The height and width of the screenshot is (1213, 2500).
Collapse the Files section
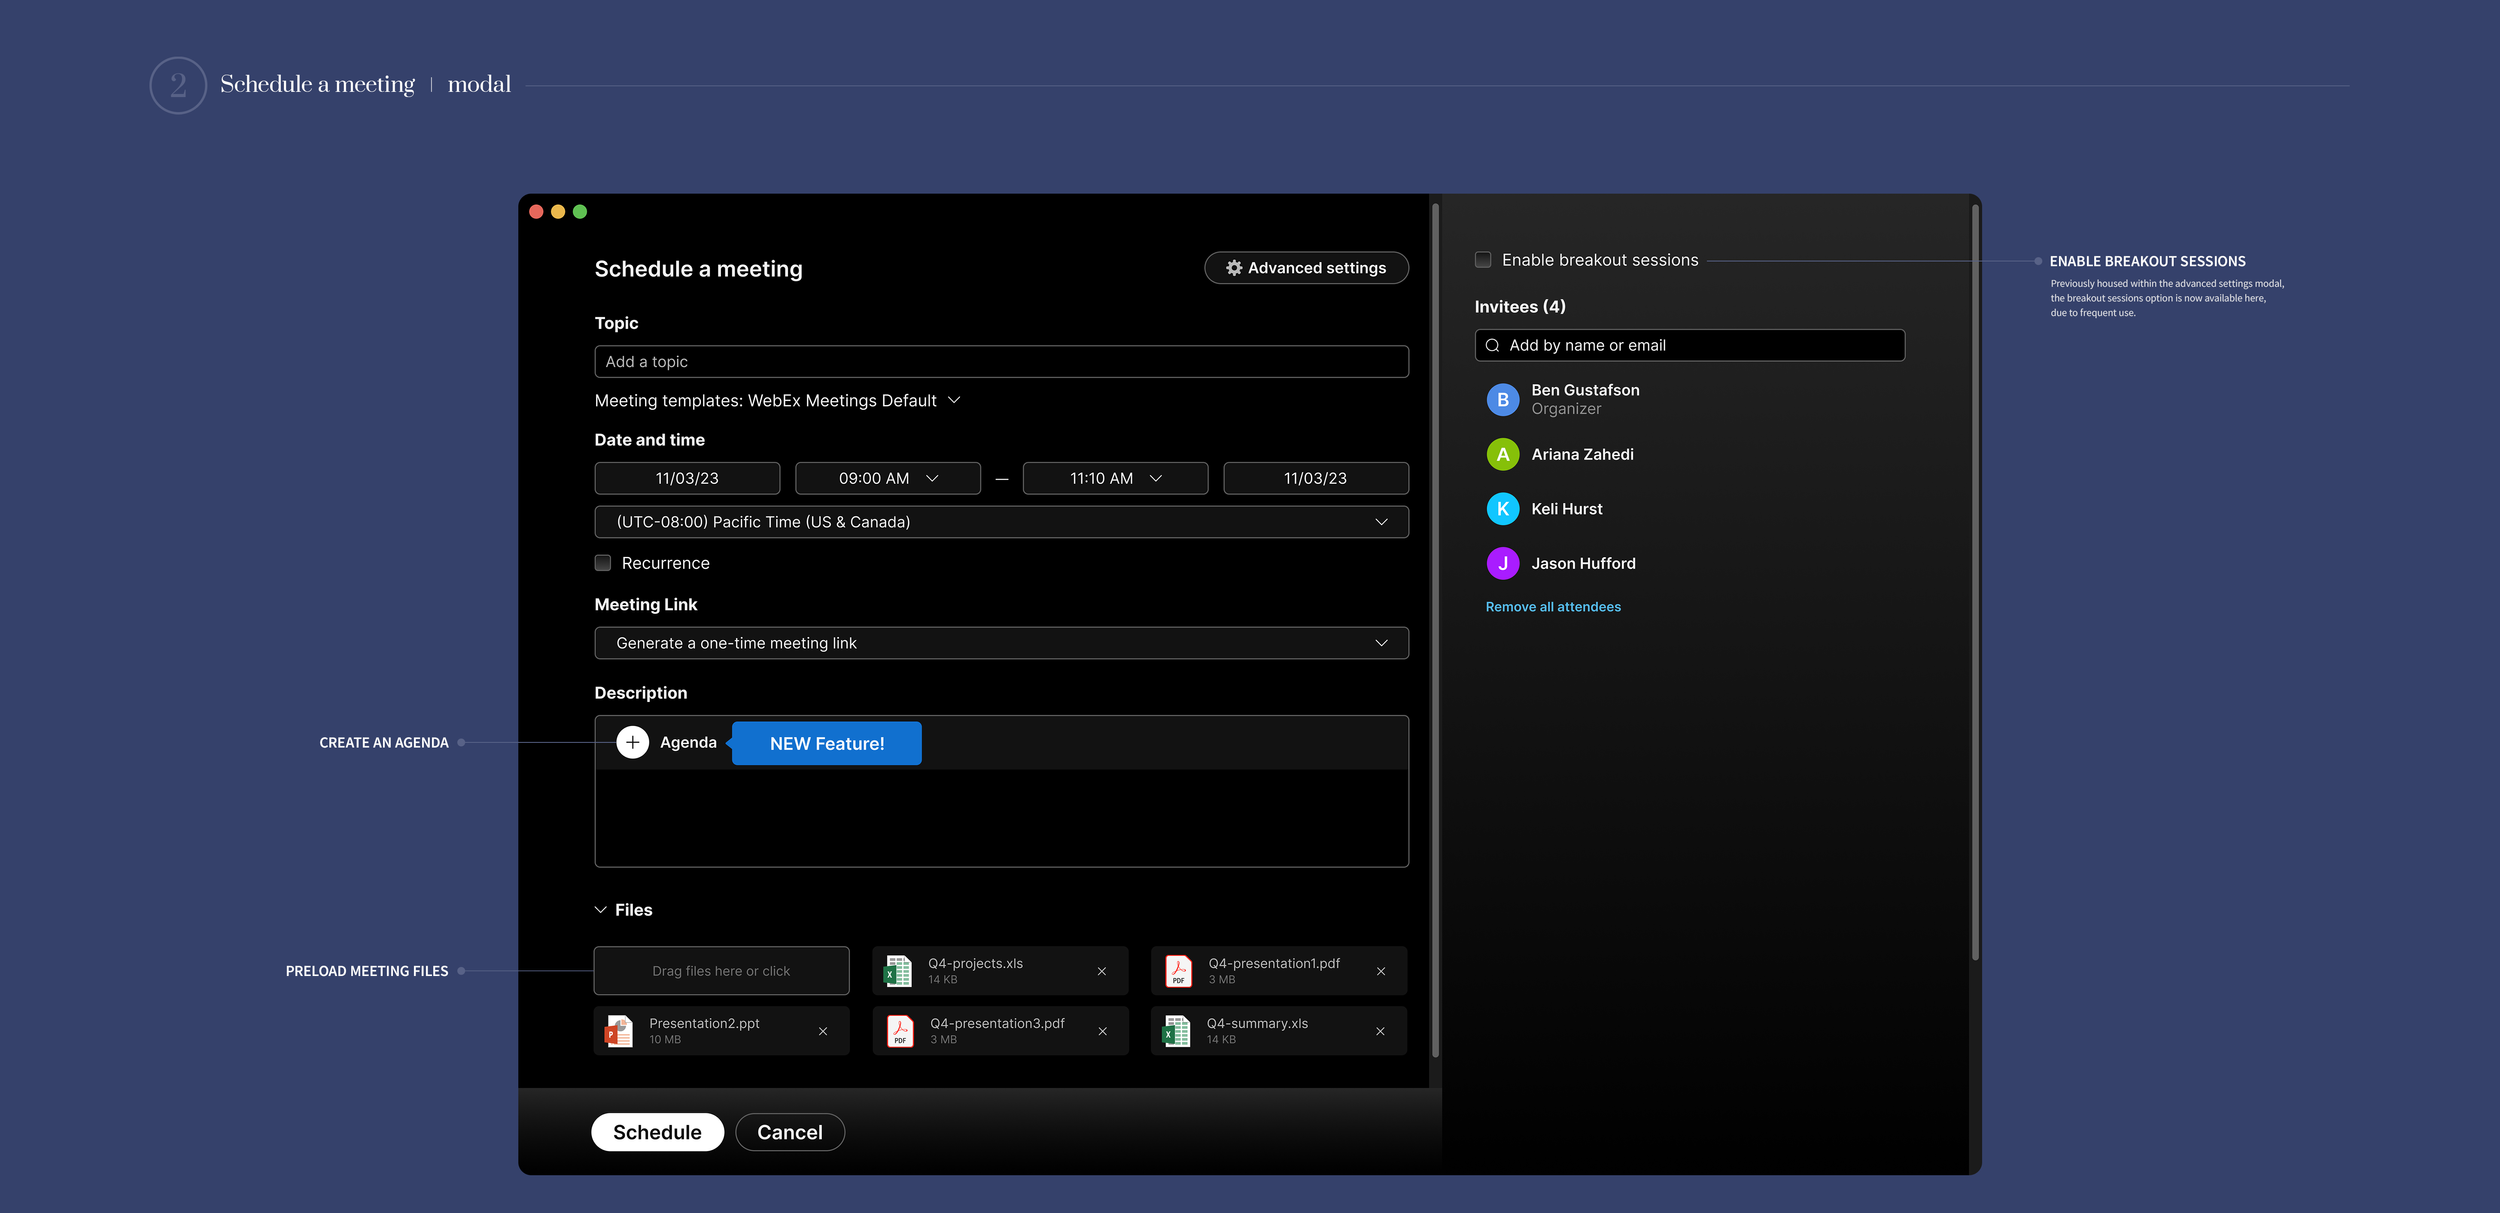[600, 910]
